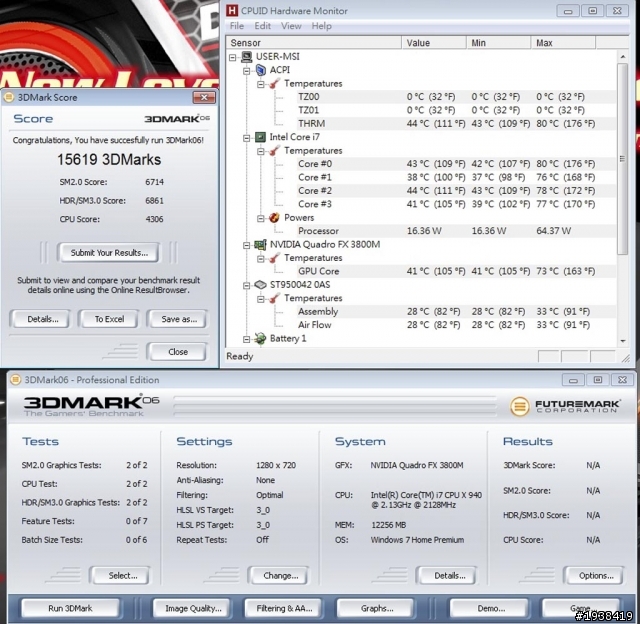Screen dimensions: 640x624
Task: Select the THRM sensor row
Action: (457, 124)
